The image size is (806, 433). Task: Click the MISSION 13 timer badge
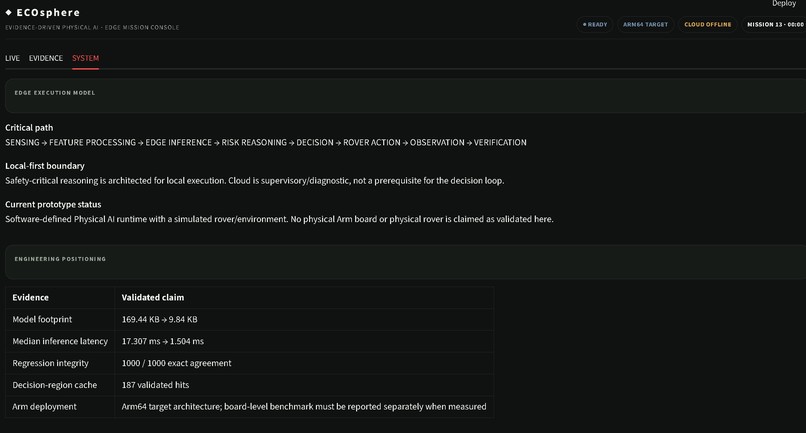(774, 24)
